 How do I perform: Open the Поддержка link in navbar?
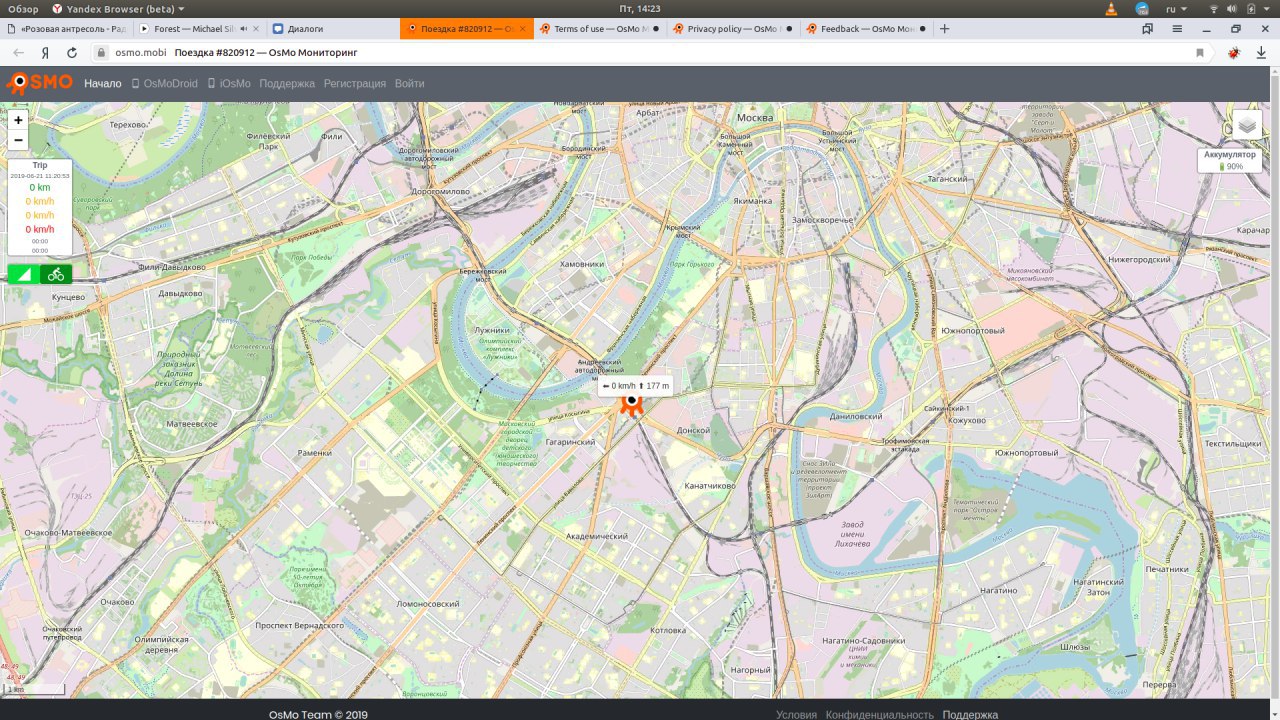coord(287,84)
